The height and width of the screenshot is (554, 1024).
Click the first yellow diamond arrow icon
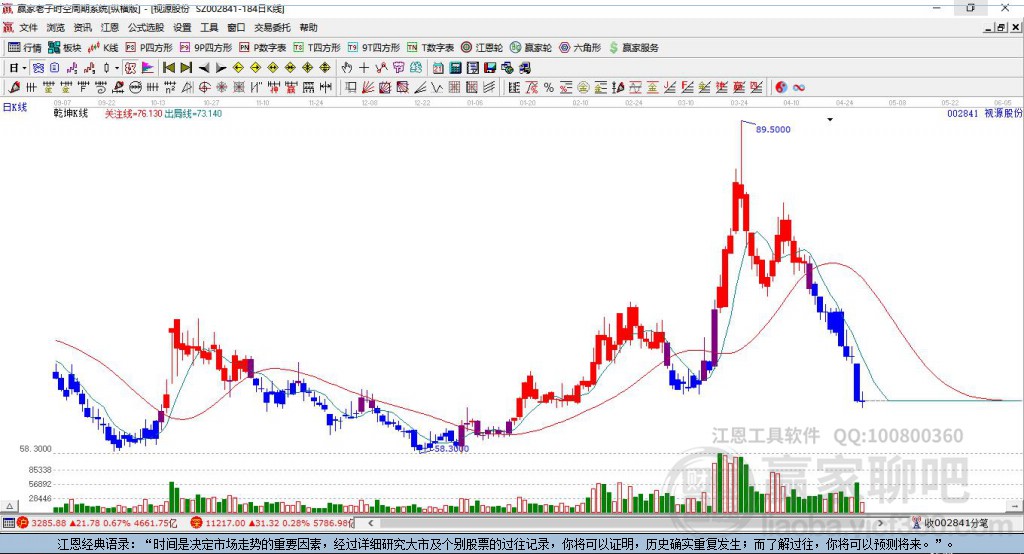[x=238, y=68]
